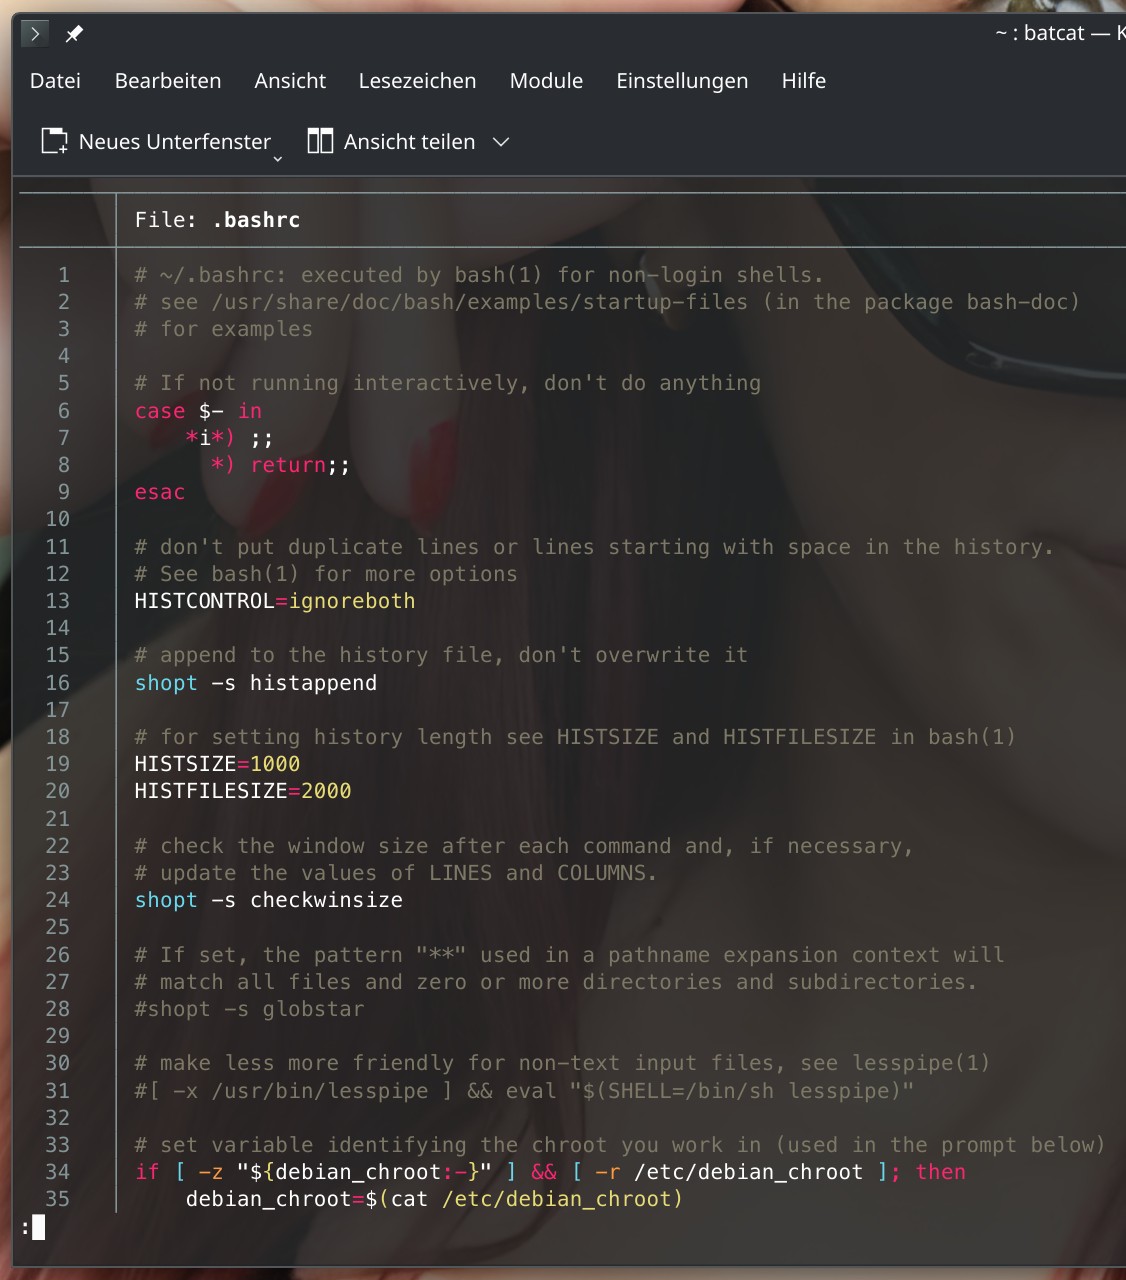The width and height of the screenshot is (1126, 1280).
Task: Open the Ansicht teilen chevron dropdown
Action: (x=501, y=142)
